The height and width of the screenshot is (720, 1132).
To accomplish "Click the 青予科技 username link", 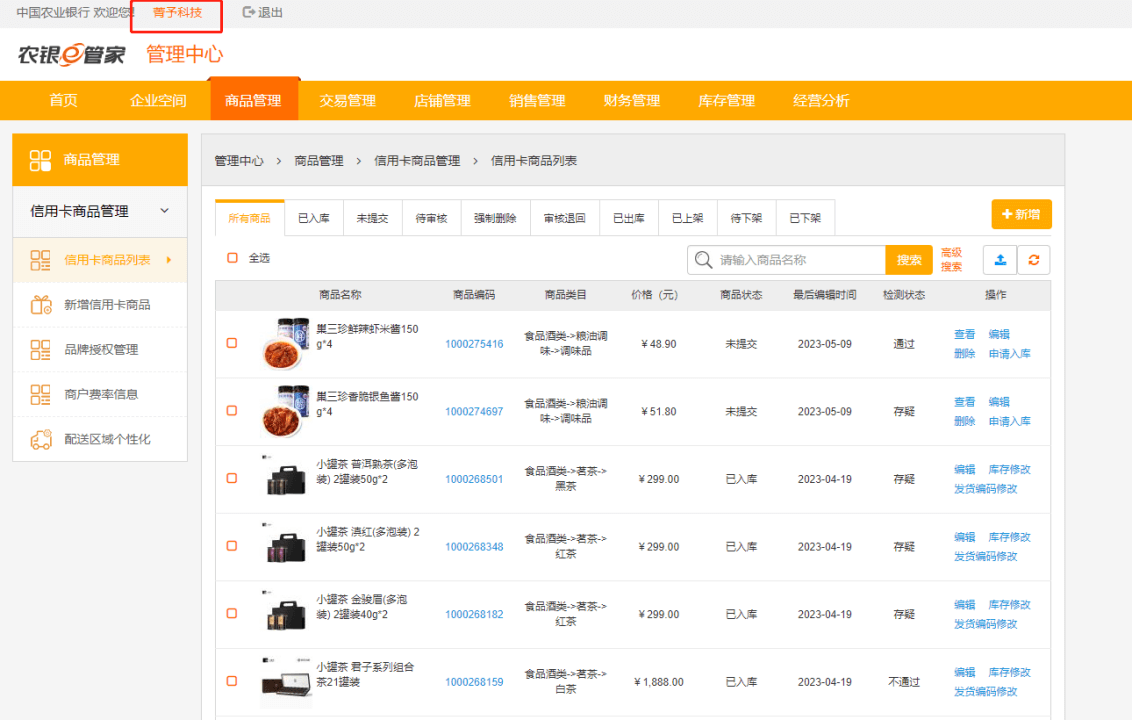I will [x=177, y=12].
